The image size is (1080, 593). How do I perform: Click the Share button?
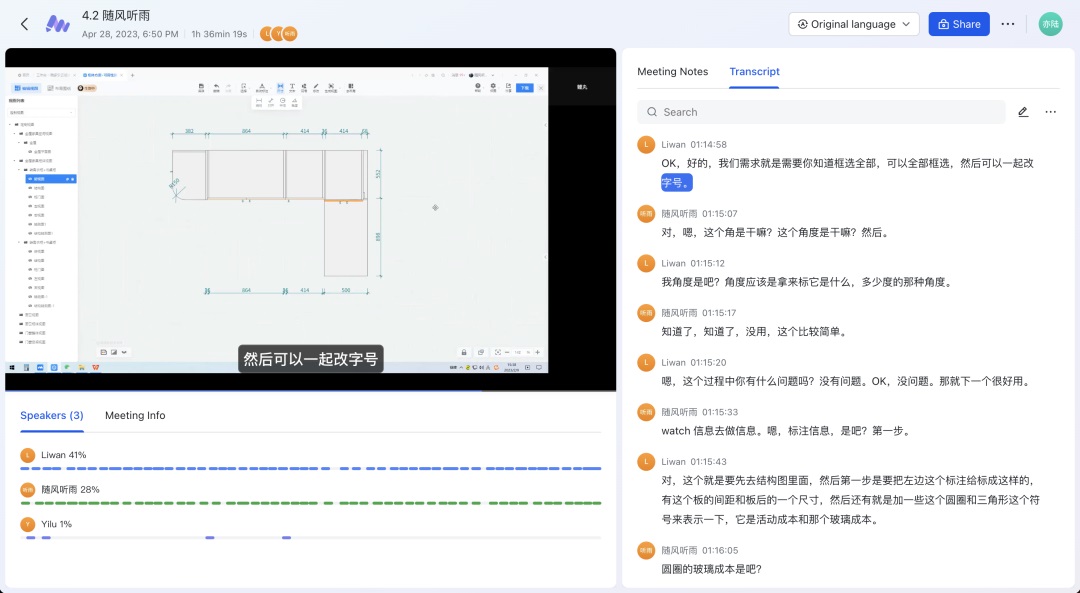(959, 23)
